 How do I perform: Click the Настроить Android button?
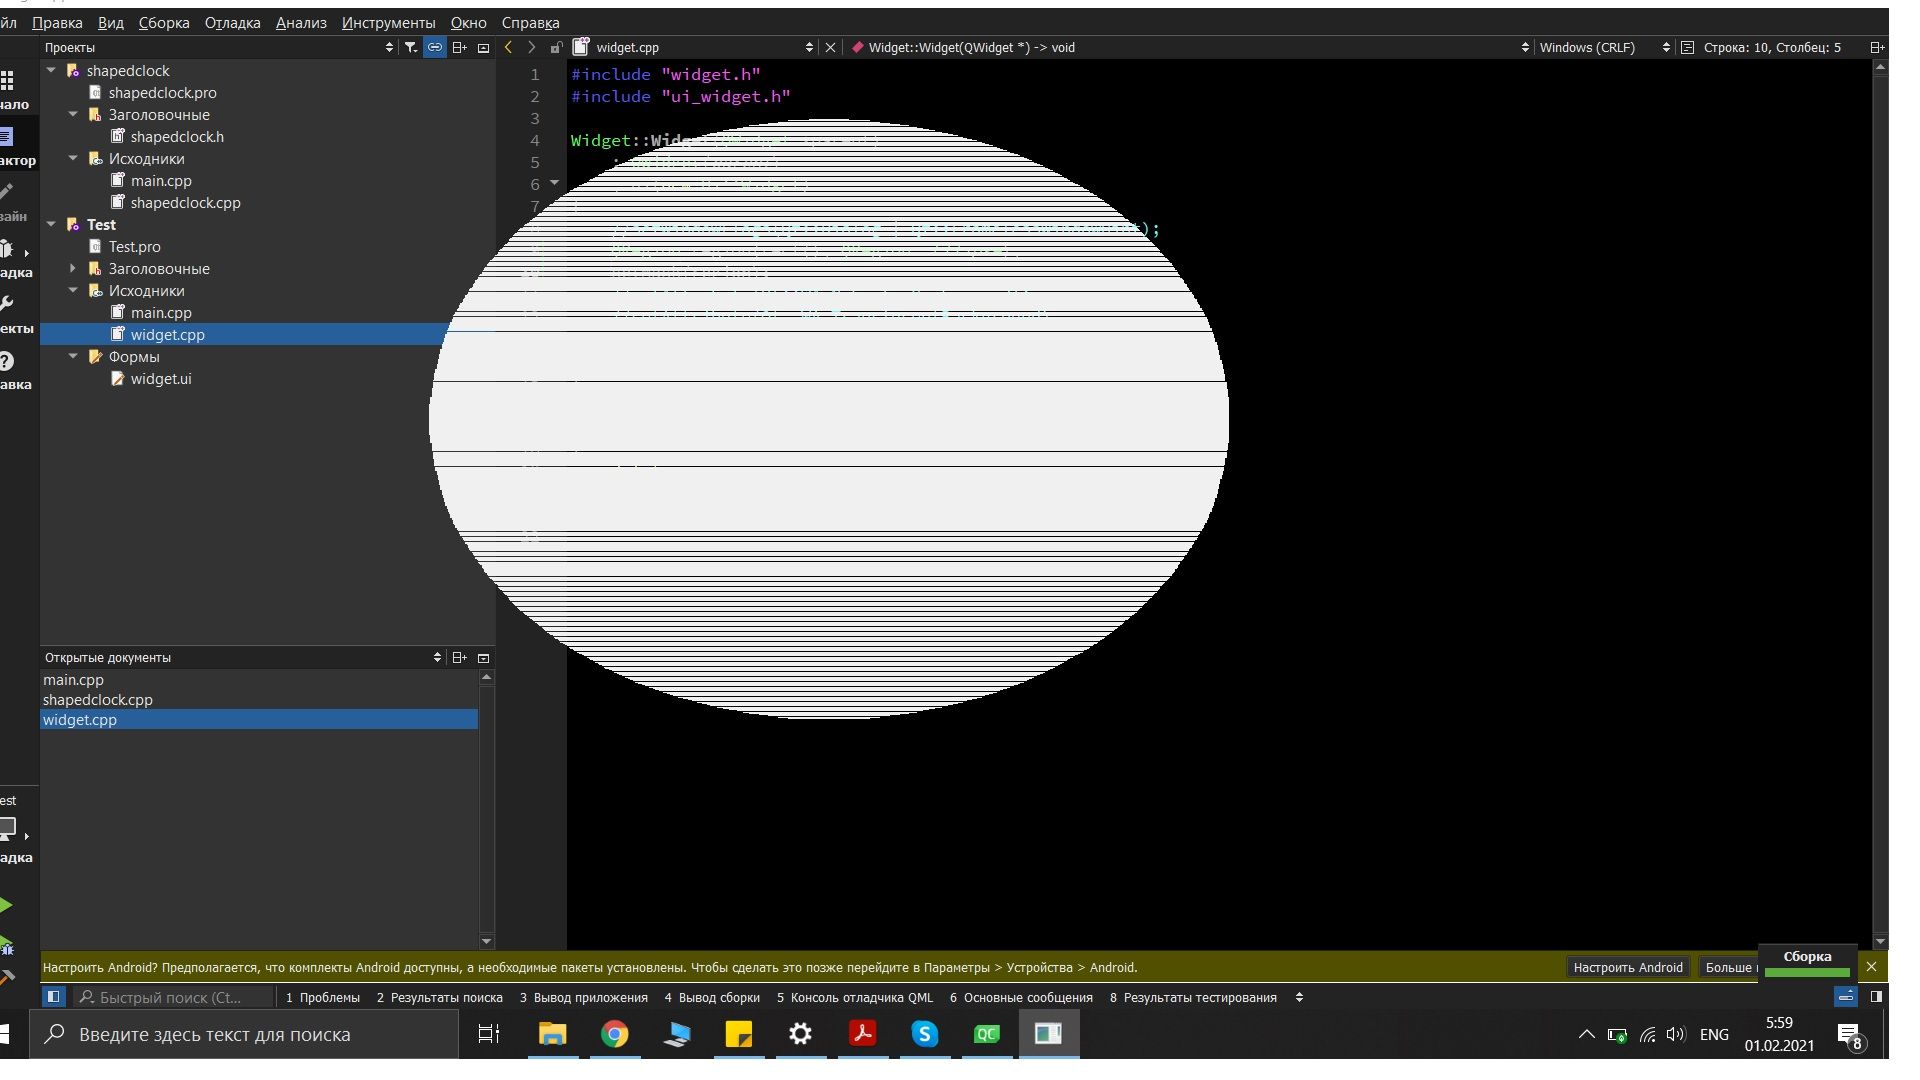[x=1627, y=967]
